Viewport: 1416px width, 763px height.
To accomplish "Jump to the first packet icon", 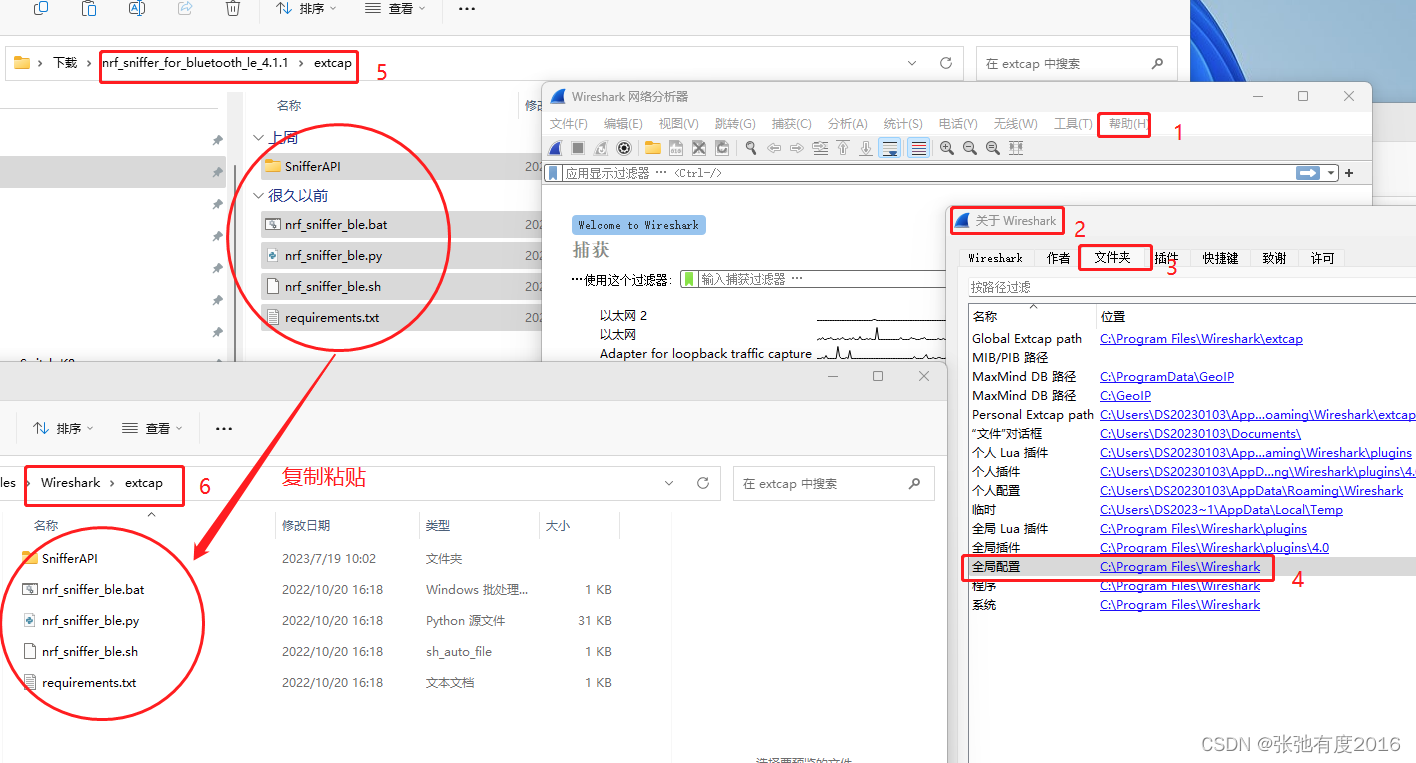I will coord(843,148).
